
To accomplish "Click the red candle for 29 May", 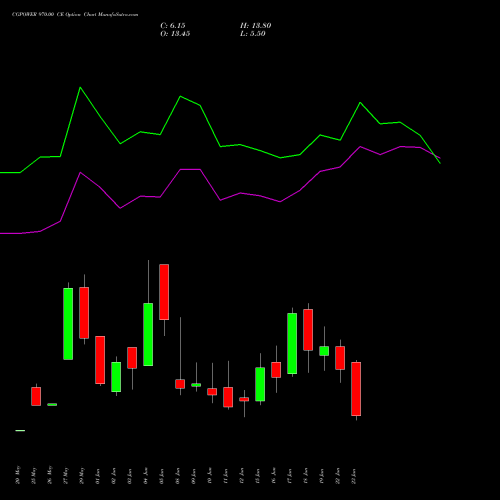I will tap(84, 313).
